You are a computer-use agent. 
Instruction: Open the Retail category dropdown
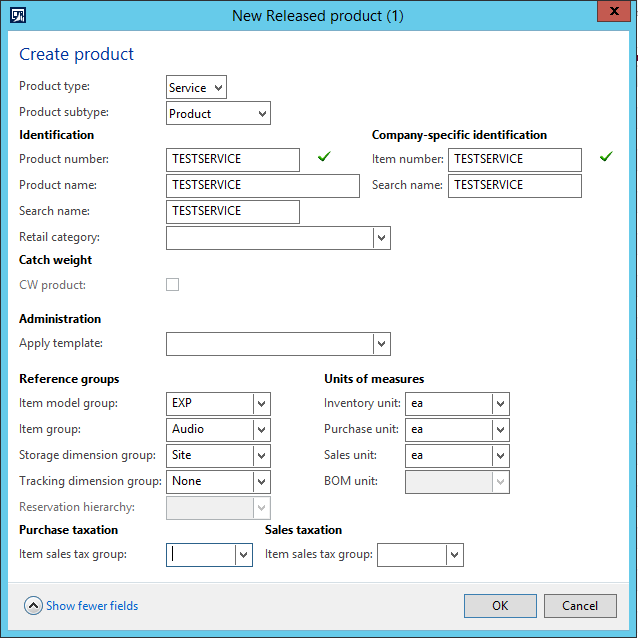pos(381,238)
